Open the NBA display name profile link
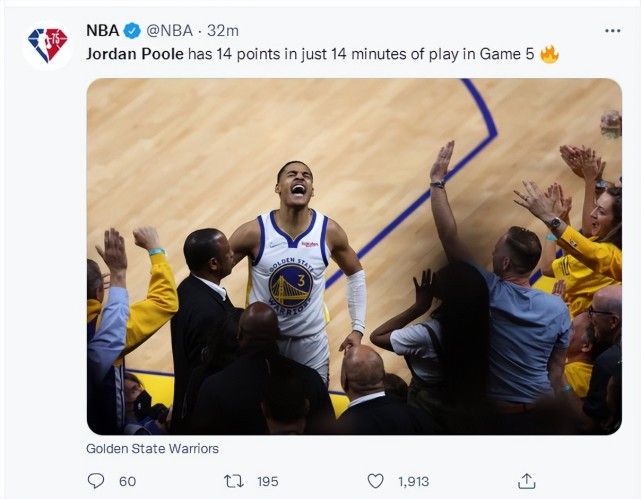The height and width of the screenshot is (499, 641). pos(102,31)
